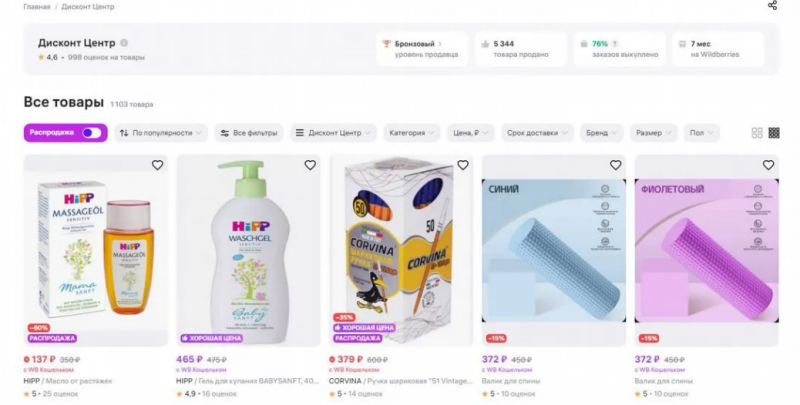Go to Главная breadcrumb link
This screenshot has height=405, width=800.
click(37, 7)
